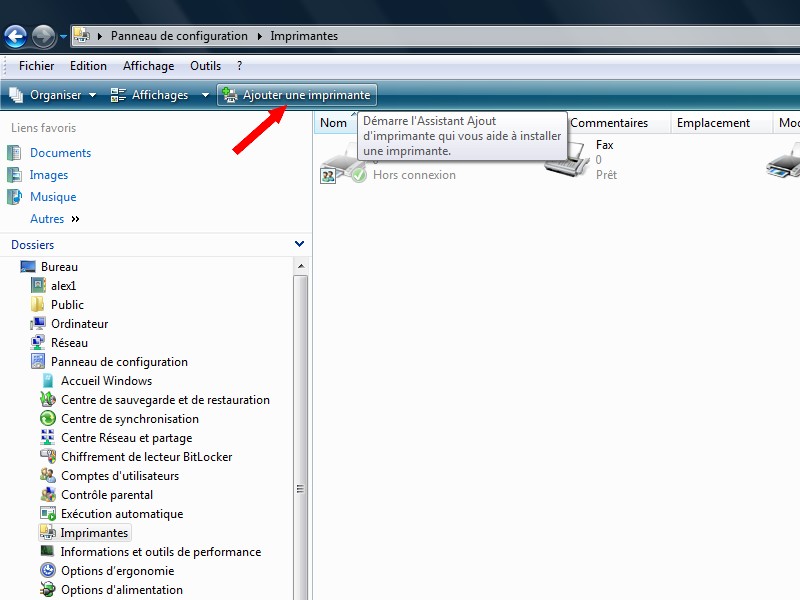This screenshot has width=800, height=600.
Task: Collapse the Dossiers panel chevron
Action: [x=299, y=244]
